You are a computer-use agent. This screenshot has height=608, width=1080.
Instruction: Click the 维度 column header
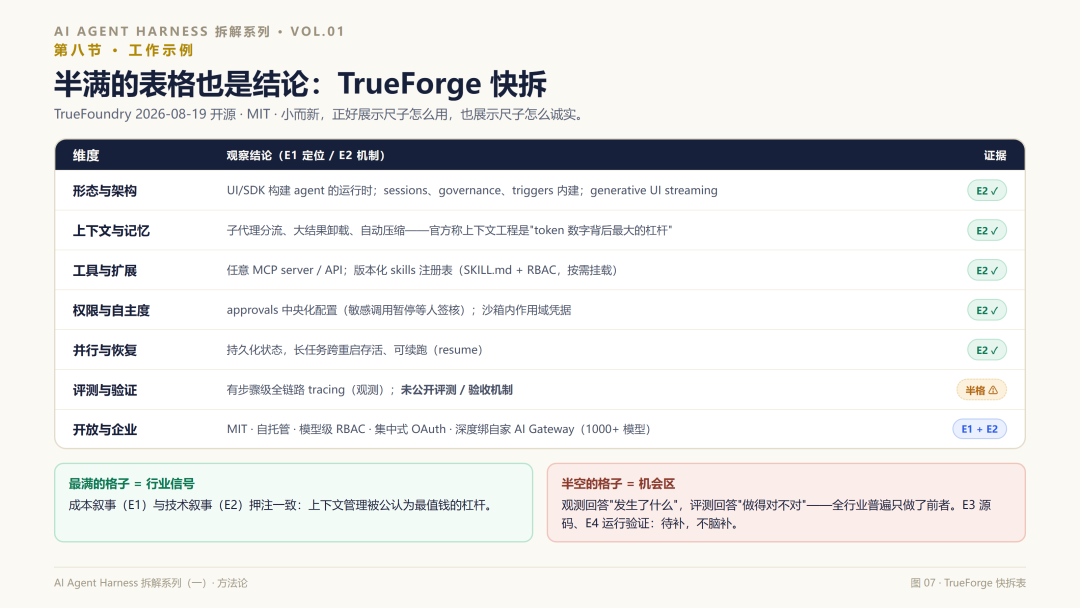coord(86,156)
